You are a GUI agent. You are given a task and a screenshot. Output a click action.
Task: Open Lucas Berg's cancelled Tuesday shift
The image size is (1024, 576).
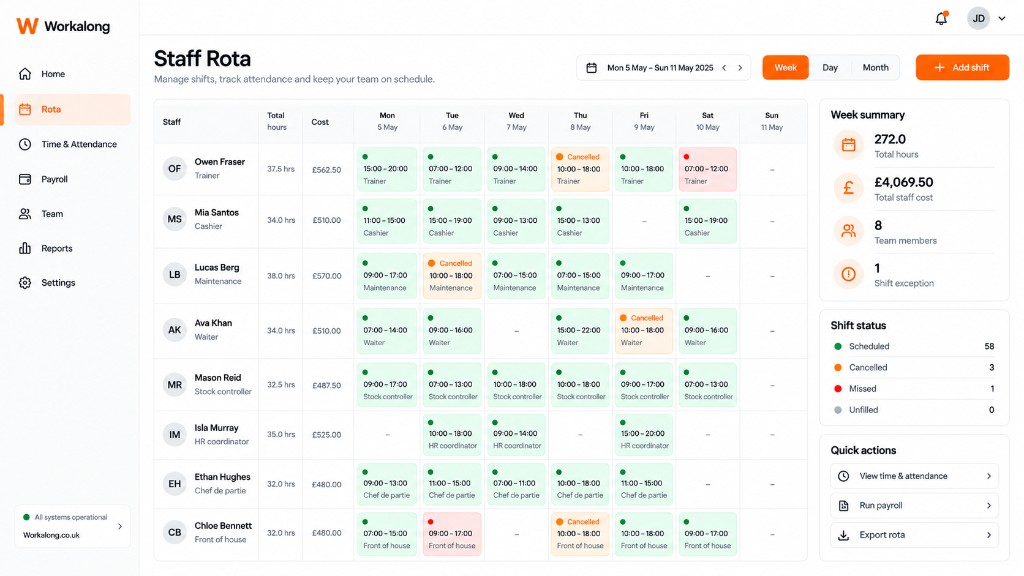(x=452, y=276)
